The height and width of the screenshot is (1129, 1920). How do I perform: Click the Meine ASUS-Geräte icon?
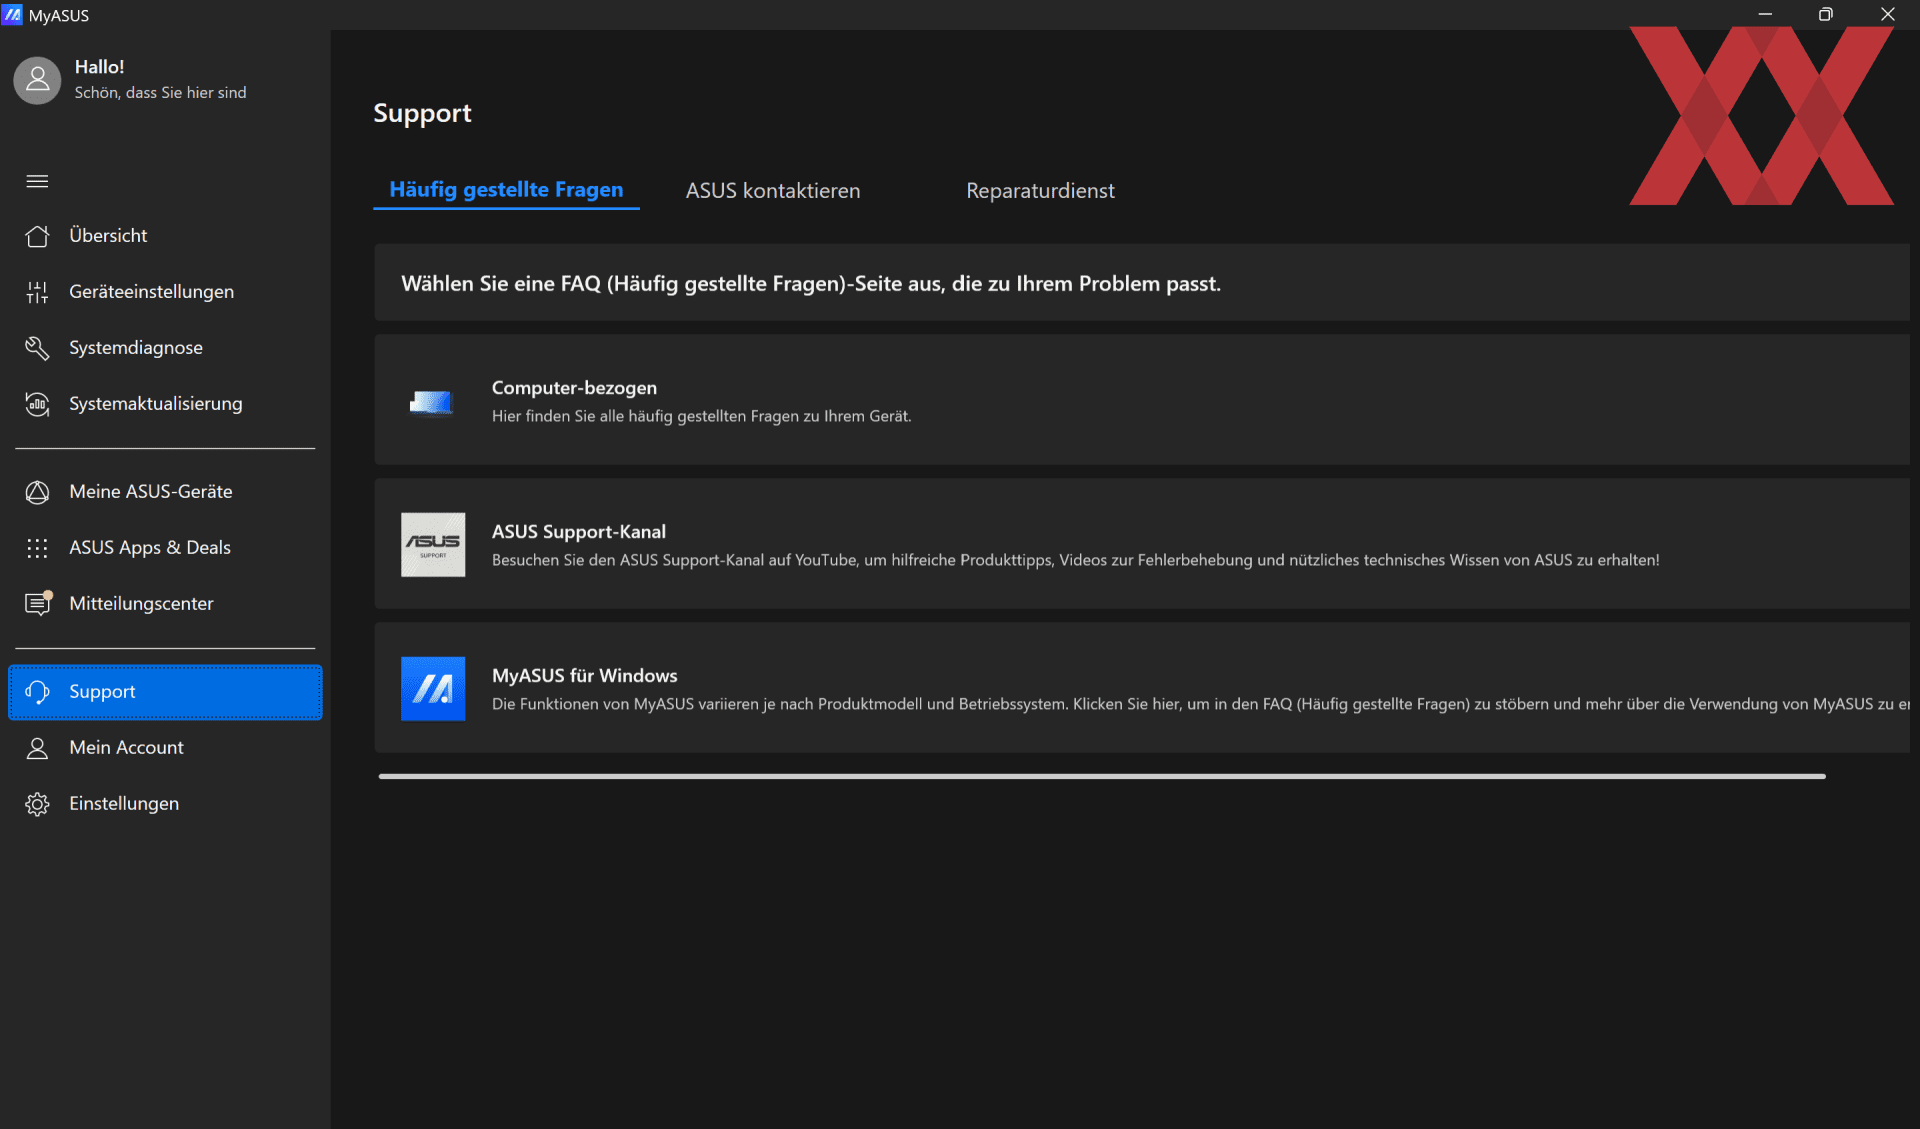pyautogui.click(x=37, y=492)
